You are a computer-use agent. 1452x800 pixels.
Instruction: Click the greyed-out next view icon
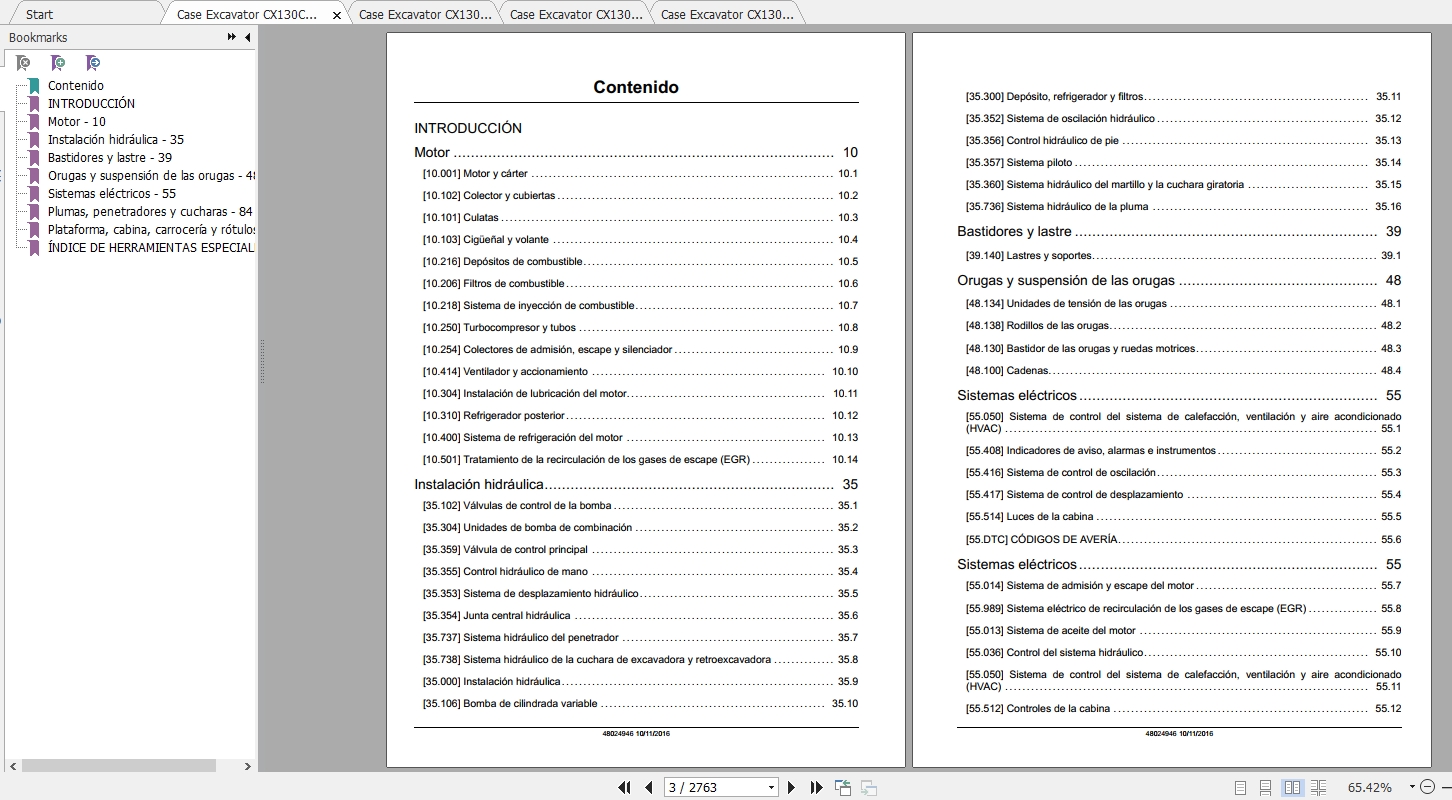[868, 787]
